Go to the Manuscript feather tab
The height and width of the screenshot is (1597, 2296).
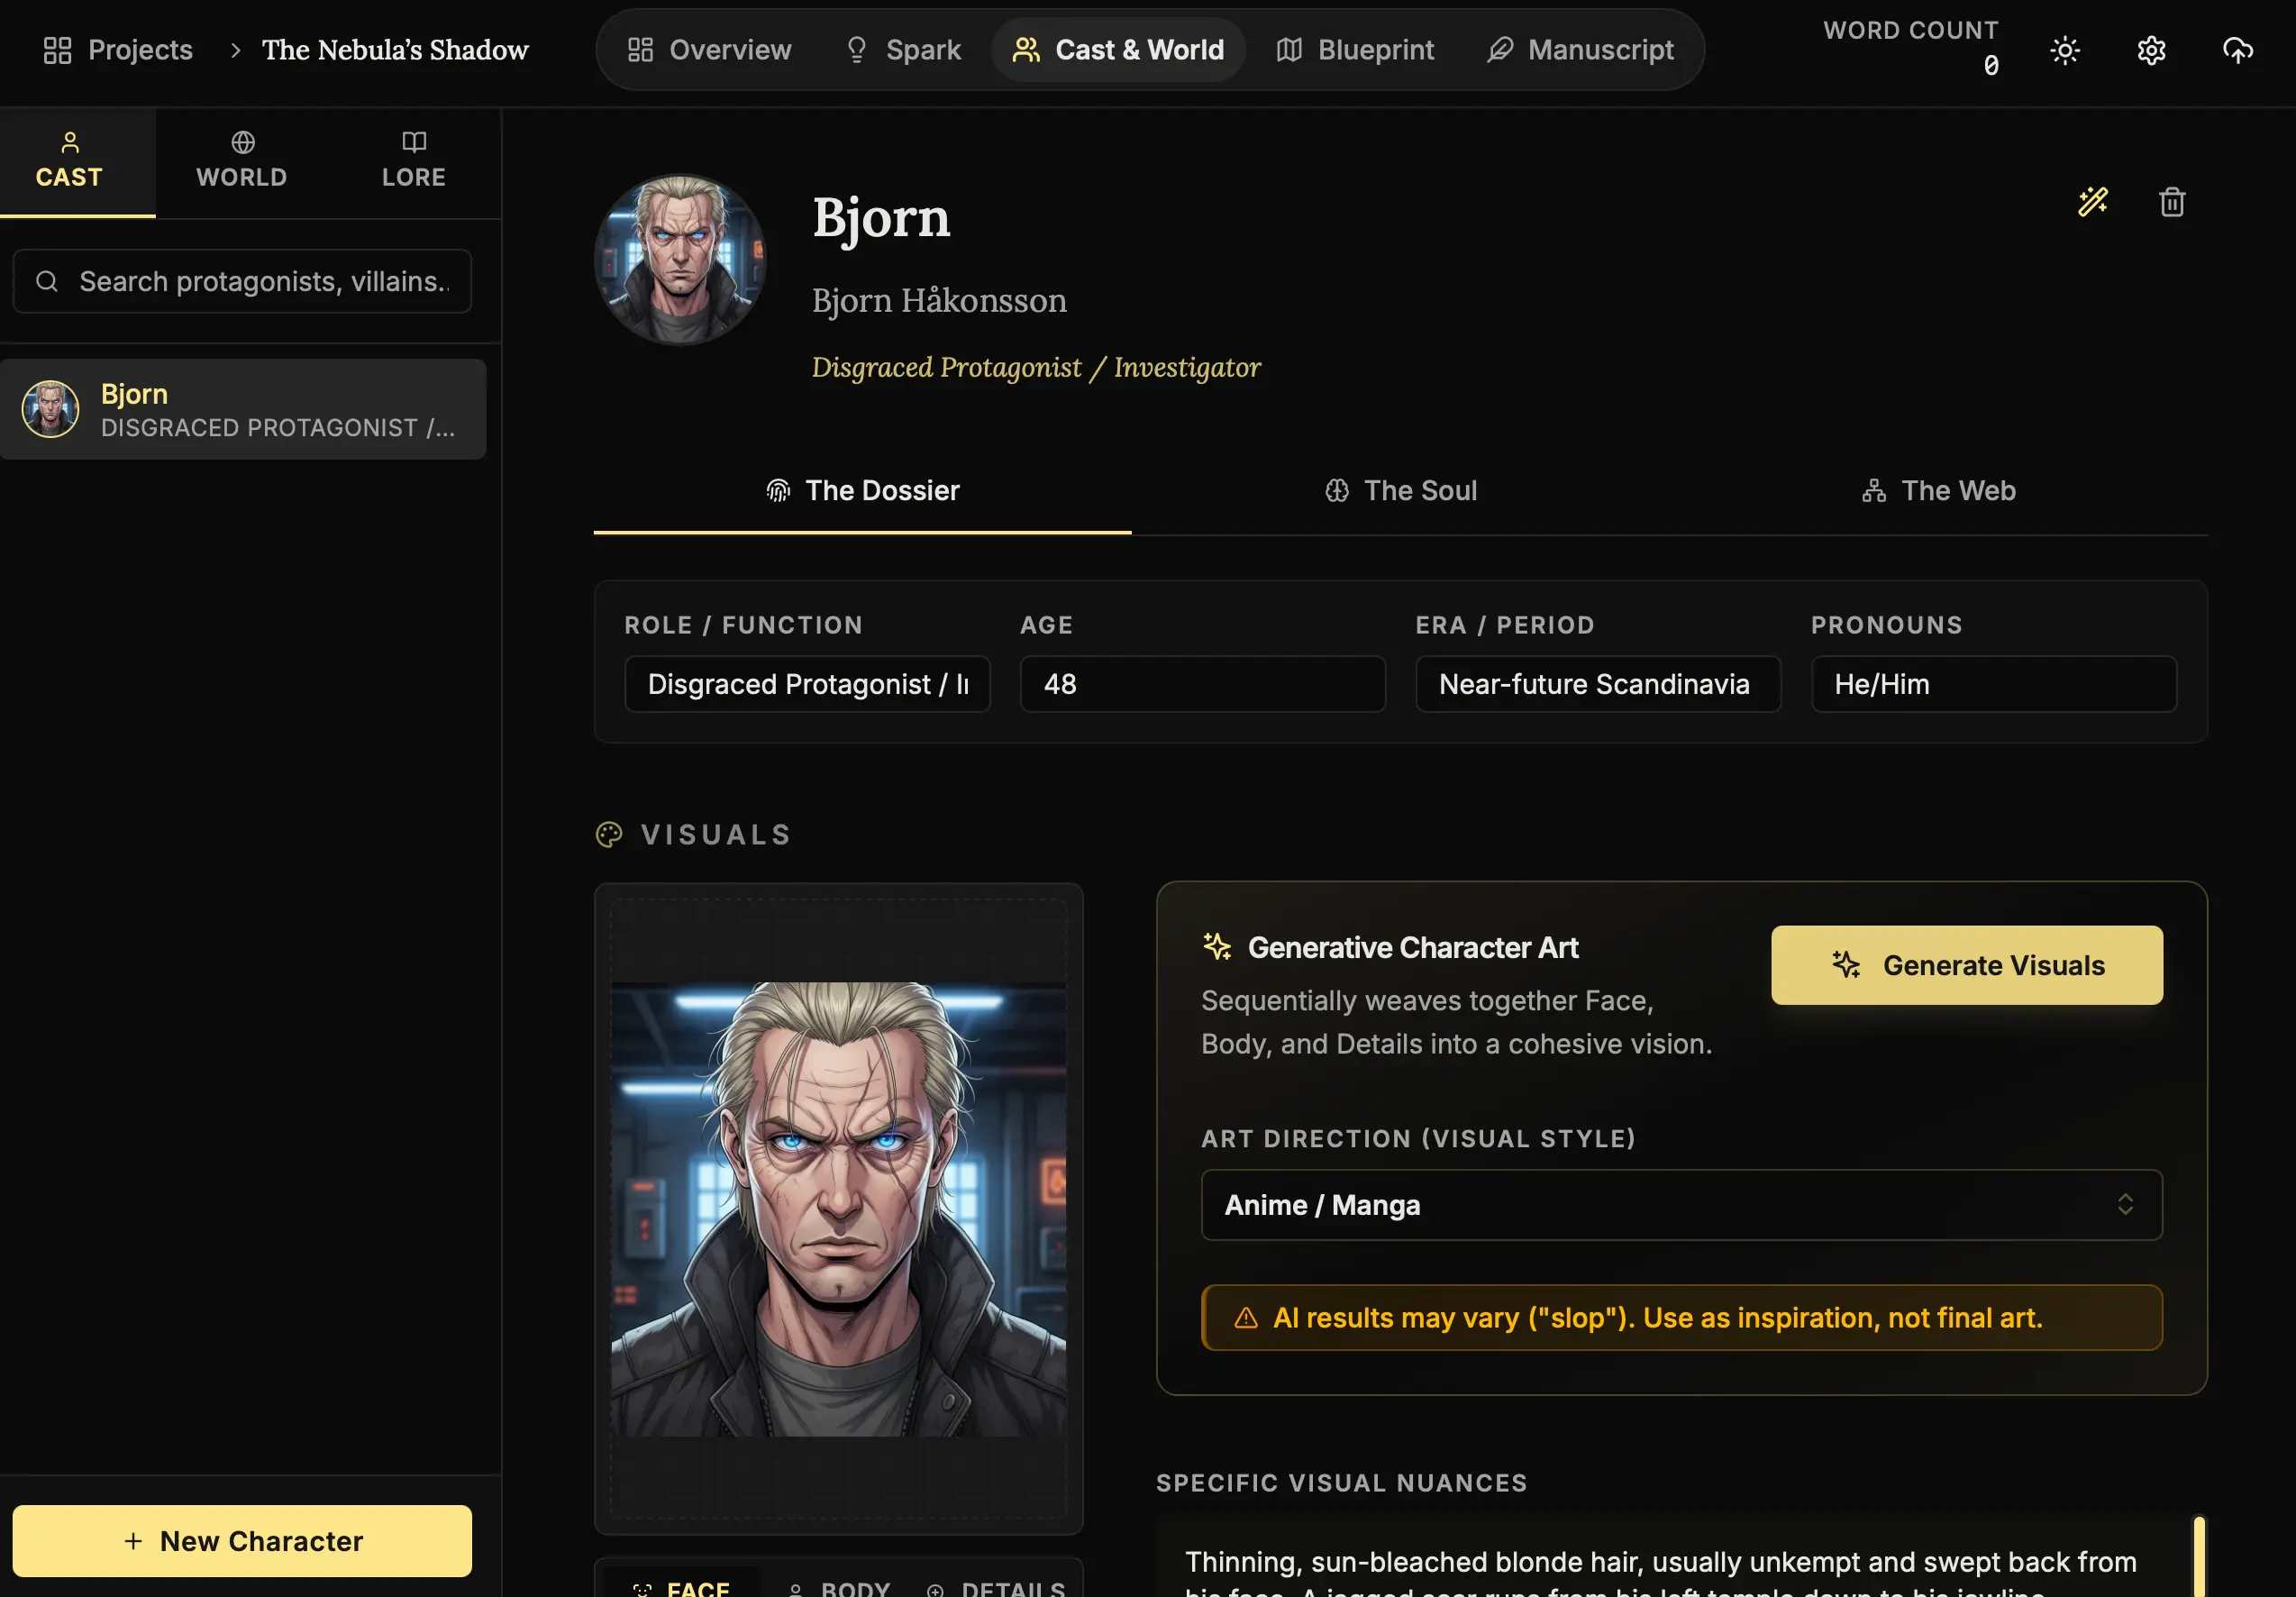click(x=1580, y=50)
